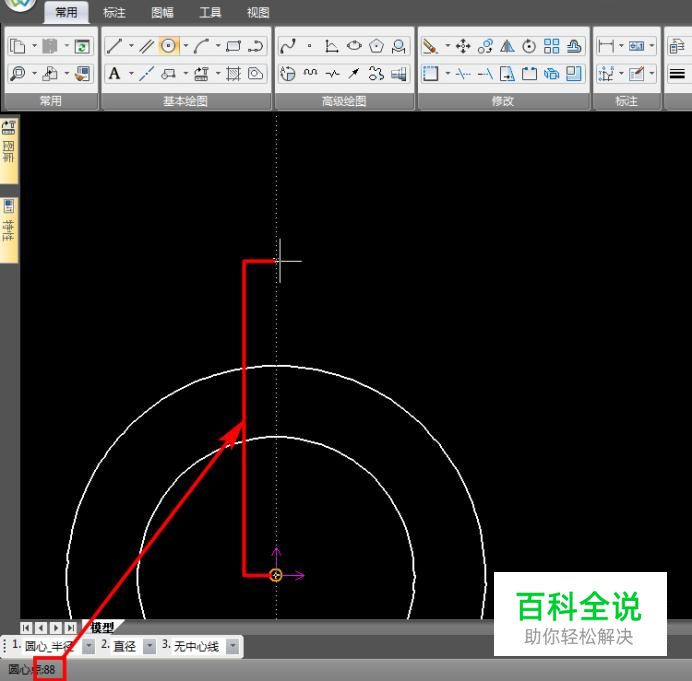Viewport: 692px width, 681px height.
Task: Click the Mirror tool
Action: tap(507, 46)
